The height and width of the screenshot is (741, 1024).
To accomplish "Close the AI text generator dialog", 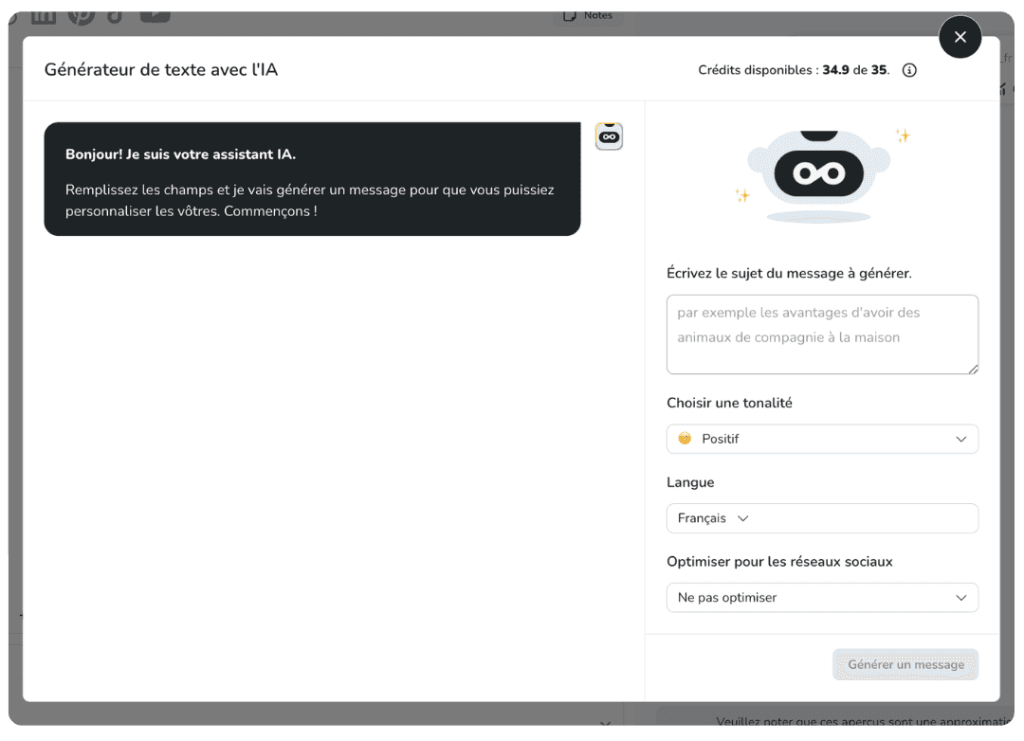I will [x=960, y=37].
